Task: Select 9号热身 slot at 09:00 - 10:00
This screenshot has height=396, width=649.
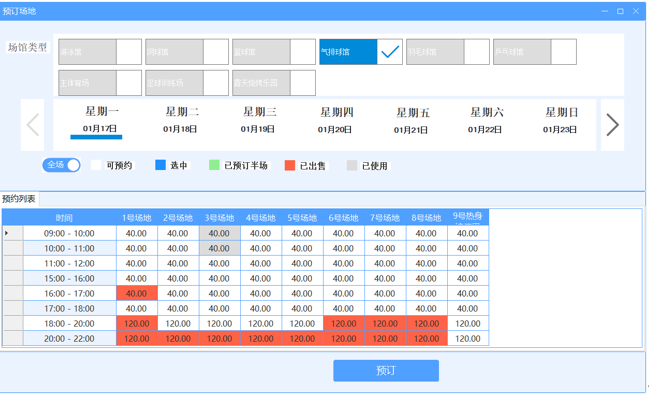Action: point(468,233)
